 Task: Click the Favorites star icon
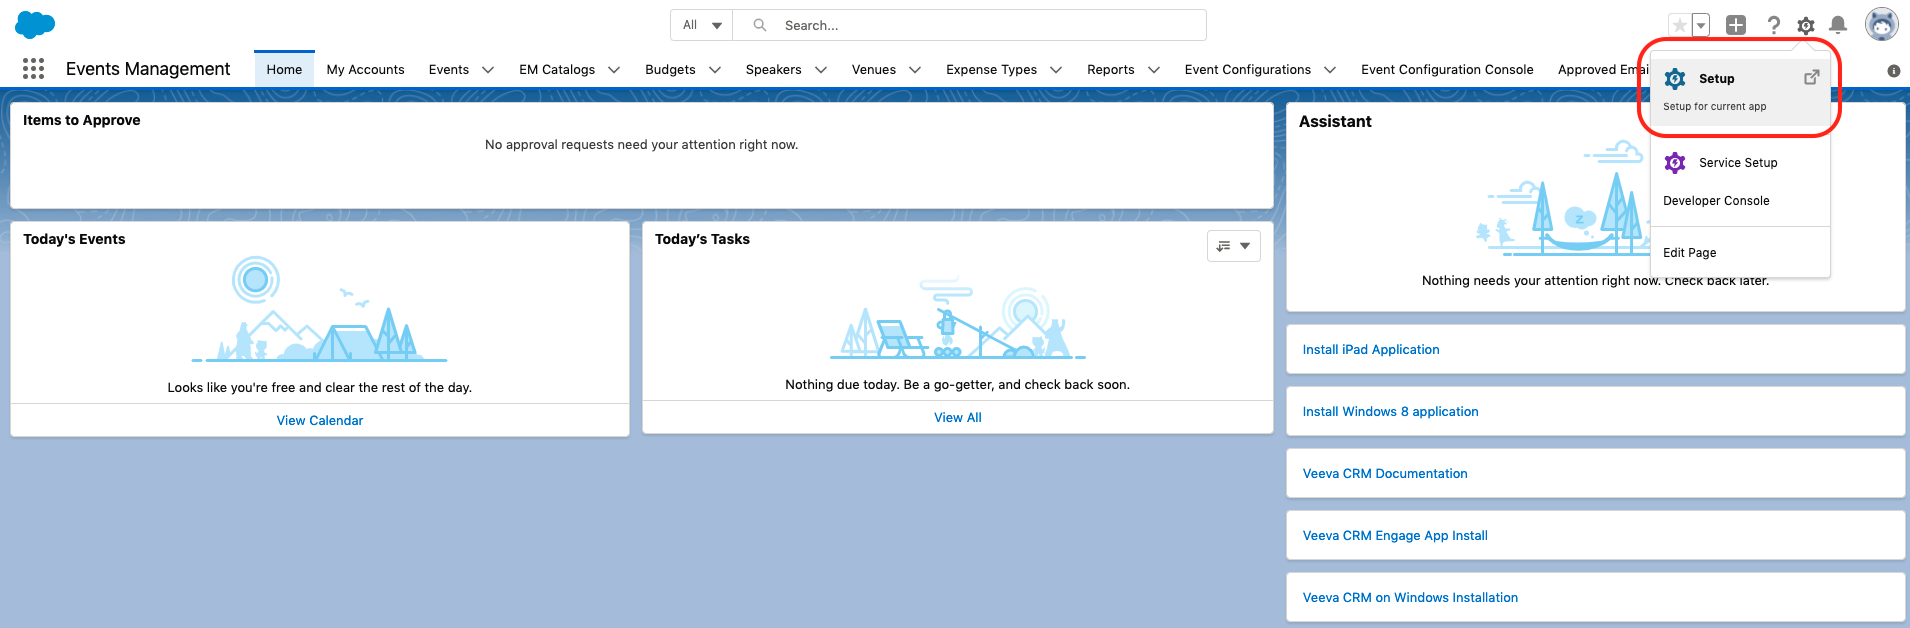[1680, 25]
